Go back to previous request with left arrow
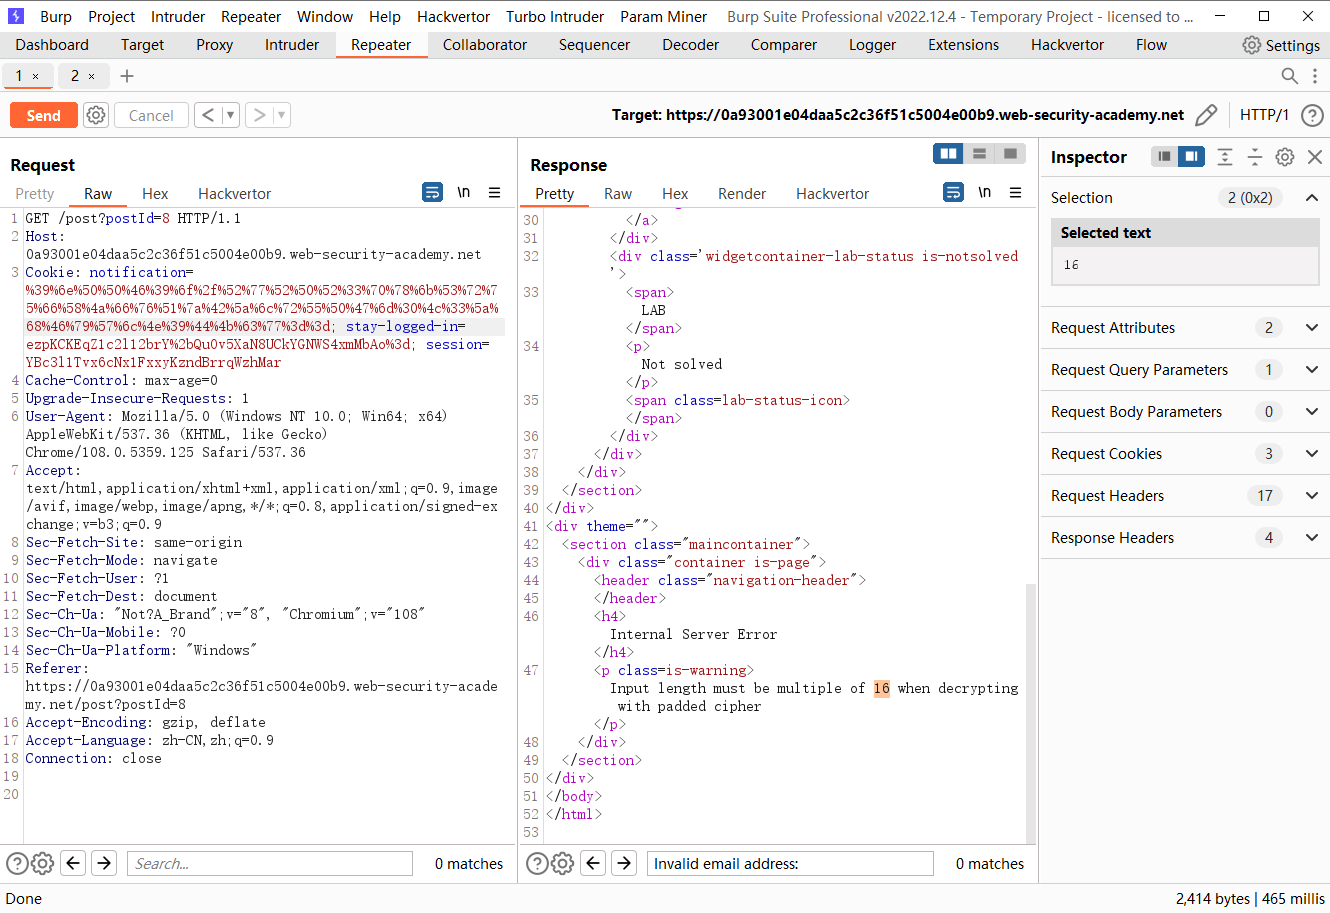 point(208,115)
